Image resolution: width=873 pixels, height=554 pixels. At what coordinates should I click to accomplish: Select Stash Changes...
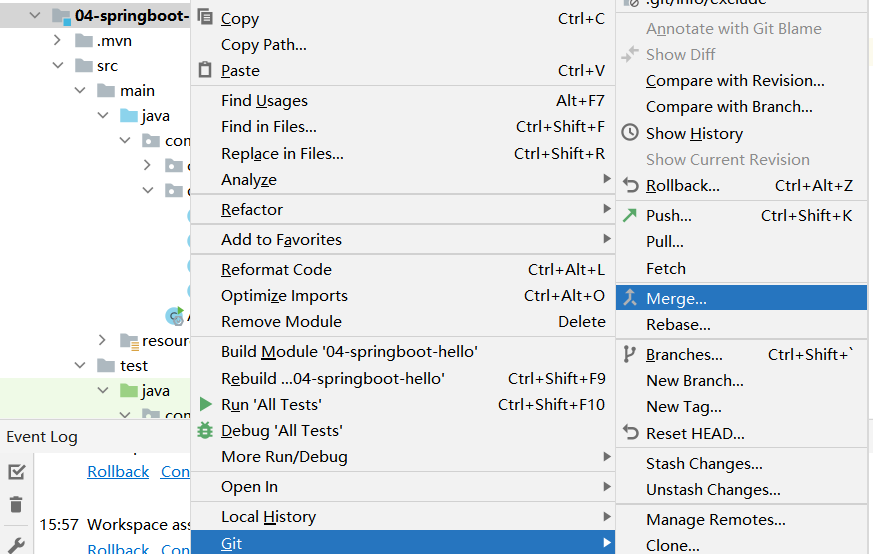(742, 464)
